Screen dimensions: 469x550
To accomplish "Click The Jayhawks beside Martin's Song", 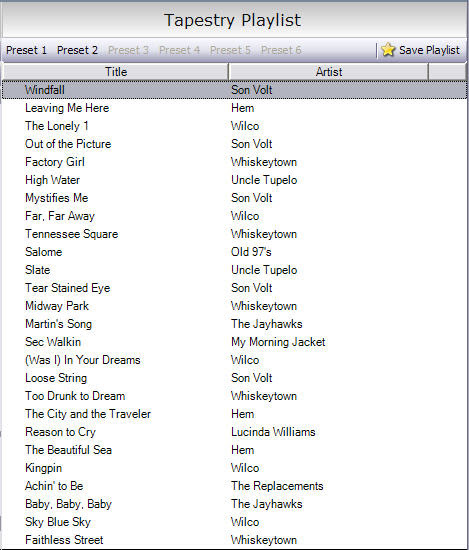I will 267,324.
